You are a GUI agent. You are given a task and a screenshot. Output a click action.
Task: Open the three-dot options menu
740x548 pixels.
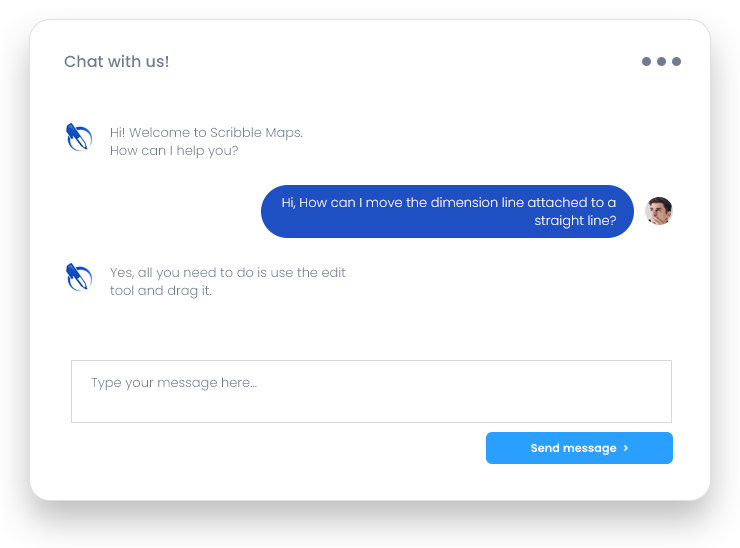(661, 62)
